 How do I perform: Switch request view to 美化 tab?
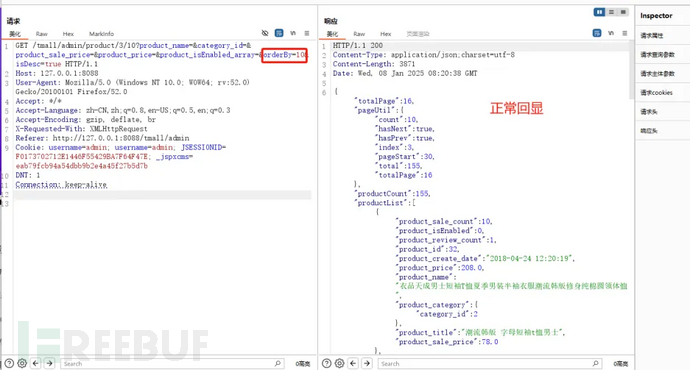pos(15,34)
